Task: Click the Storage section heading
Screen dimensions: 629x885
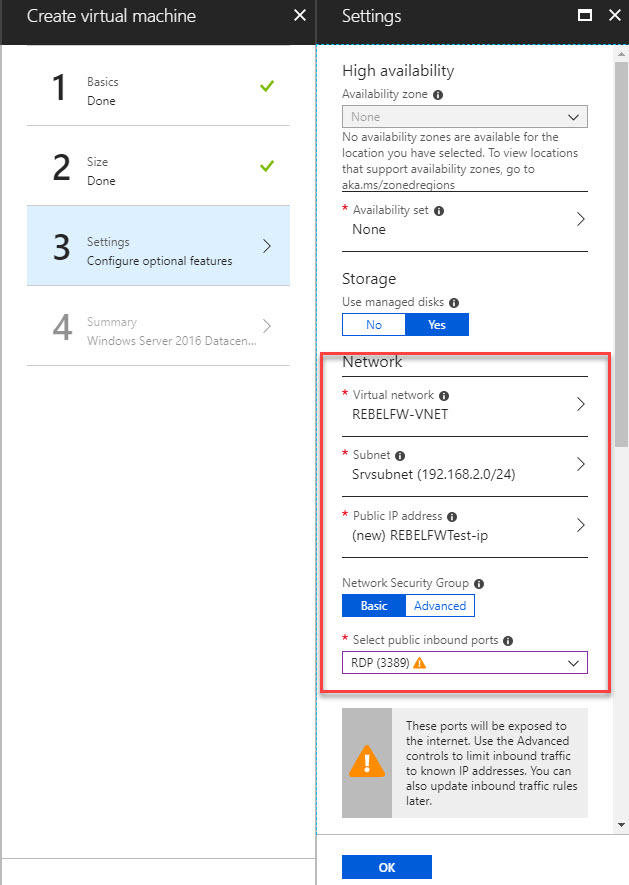Action: (x=369, y=279)
